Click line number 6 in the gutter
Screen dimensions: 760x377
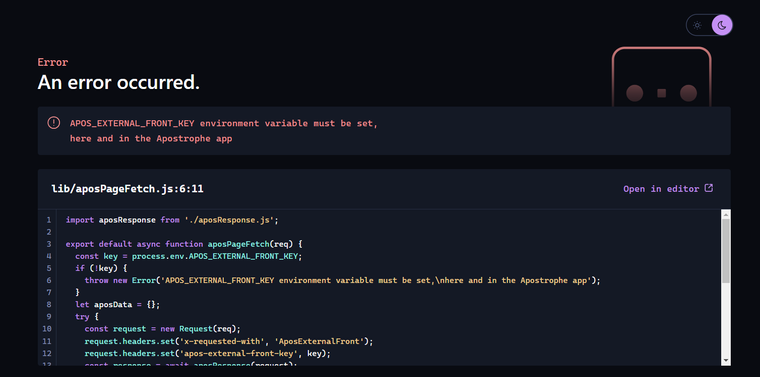pos(49,280)
